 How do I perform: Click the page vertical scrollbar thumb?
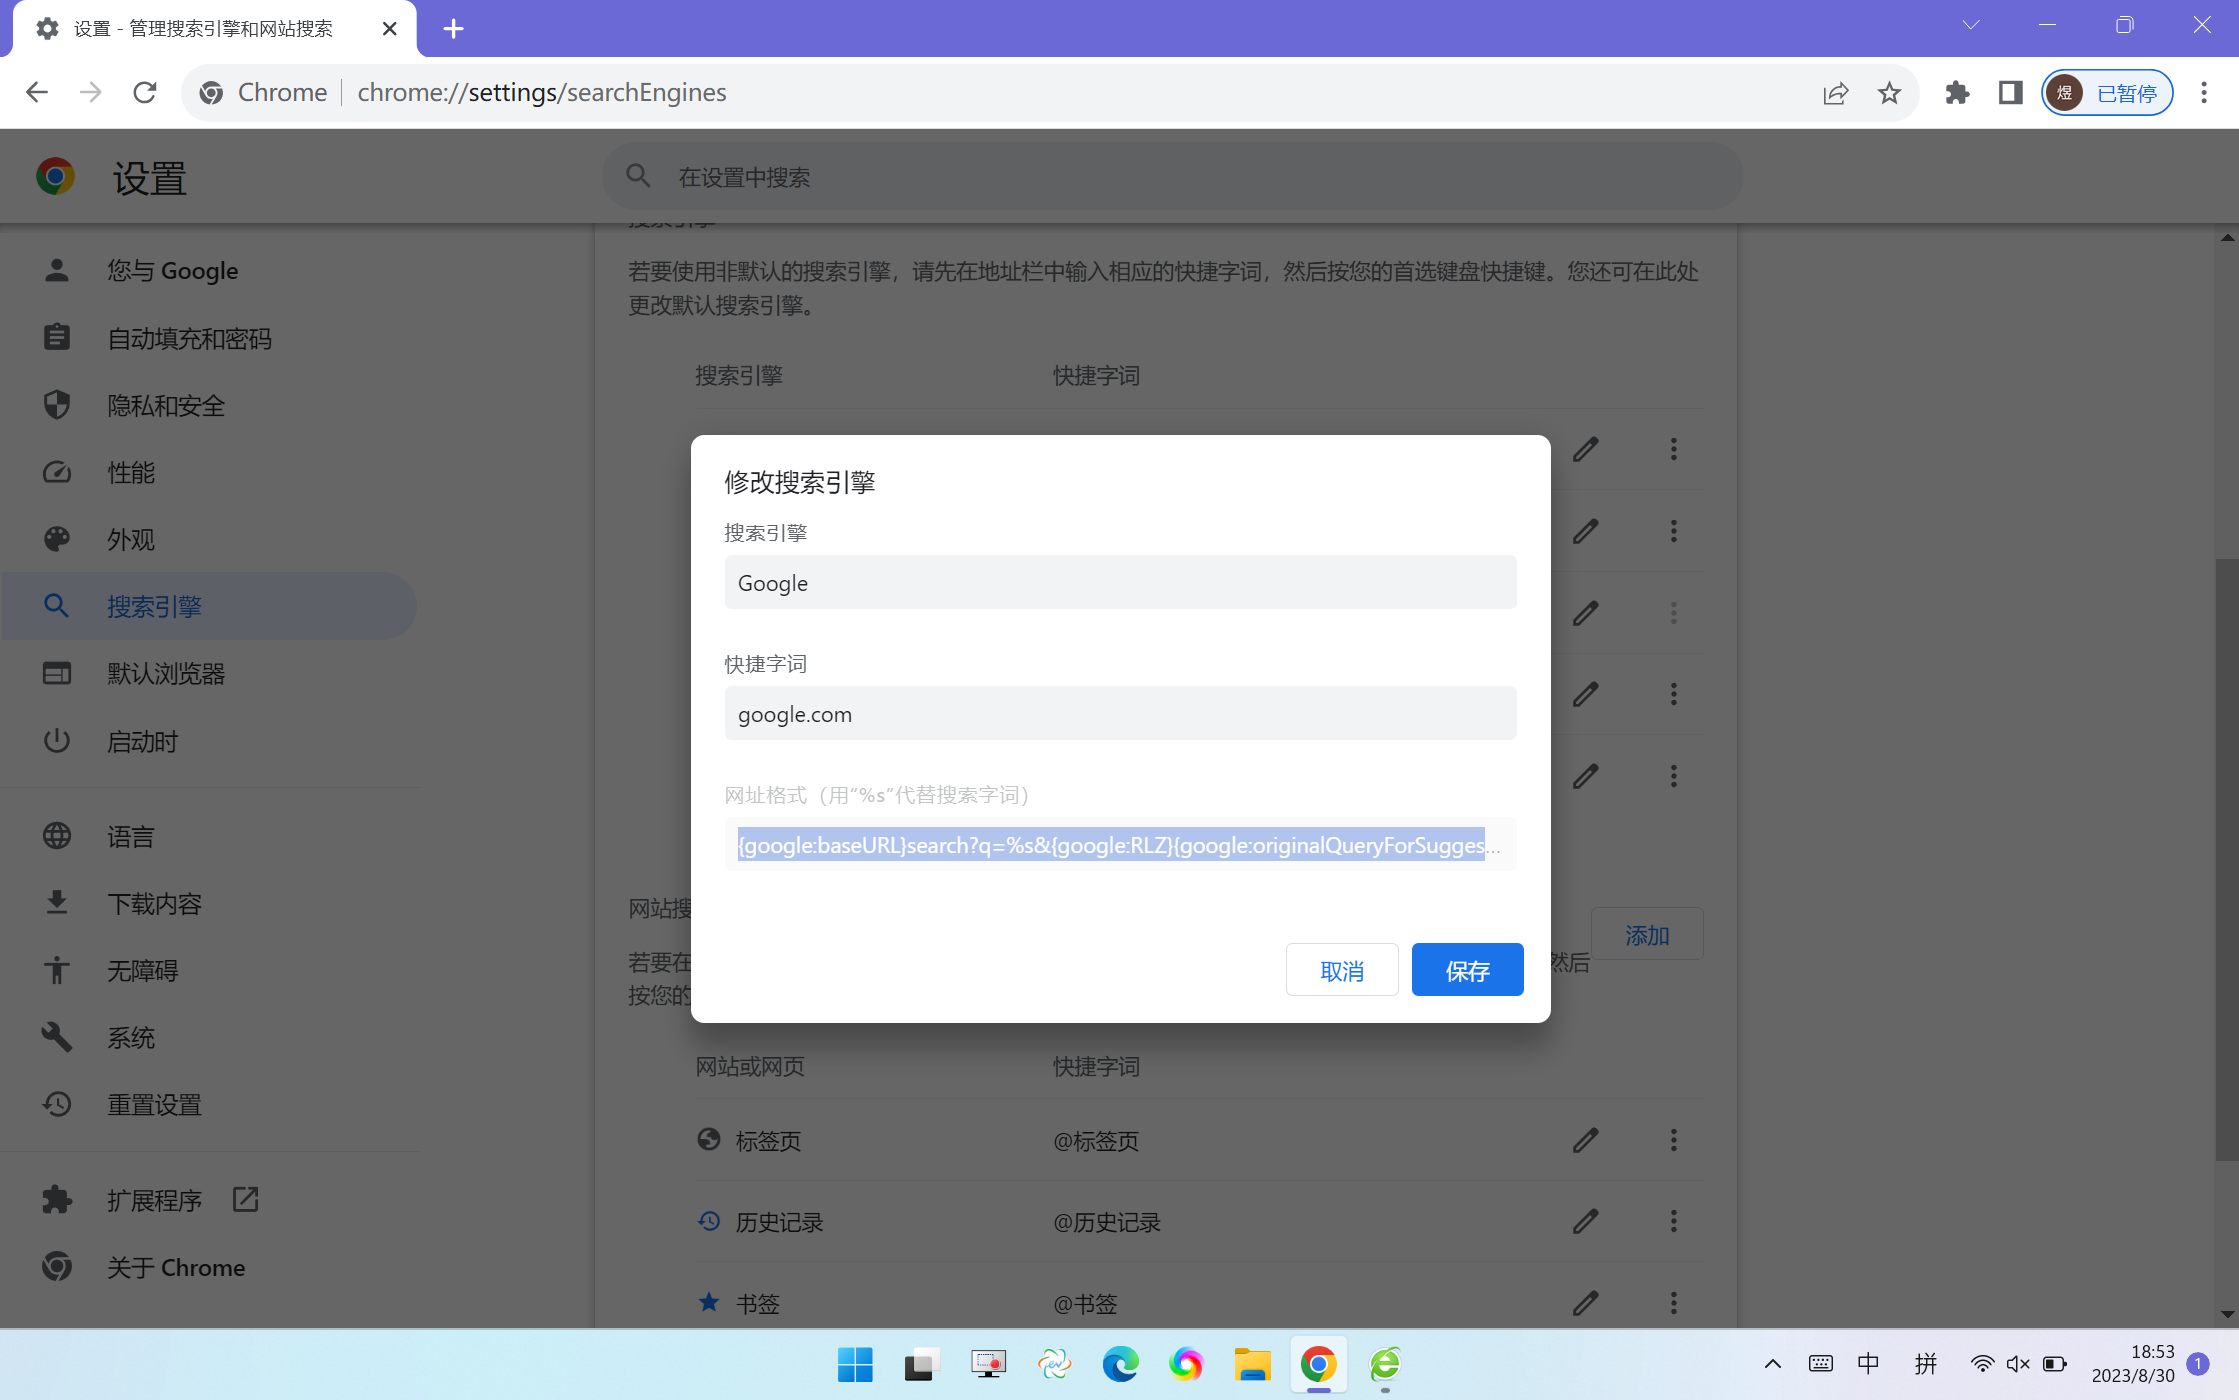(x=2227, y=859)
